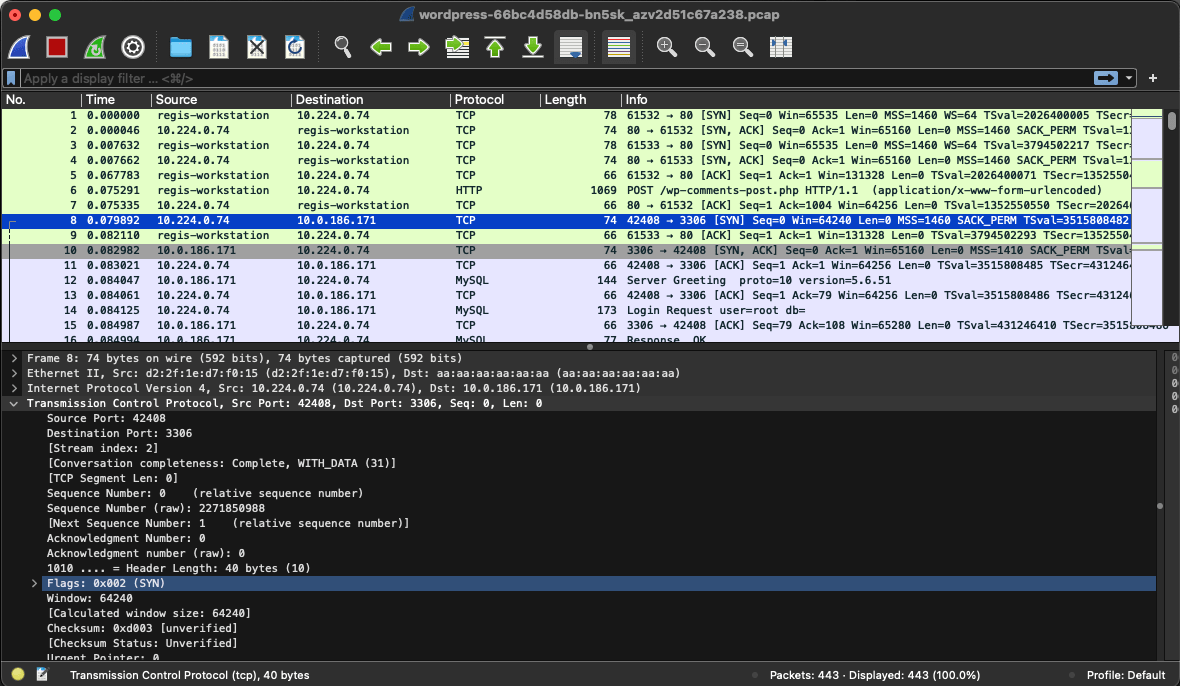Image resolution: width=1180 pixels, height=686 pixels.
Task: Select Checksum: 0xd003 [unverified] field
Action: coord(142,628)
